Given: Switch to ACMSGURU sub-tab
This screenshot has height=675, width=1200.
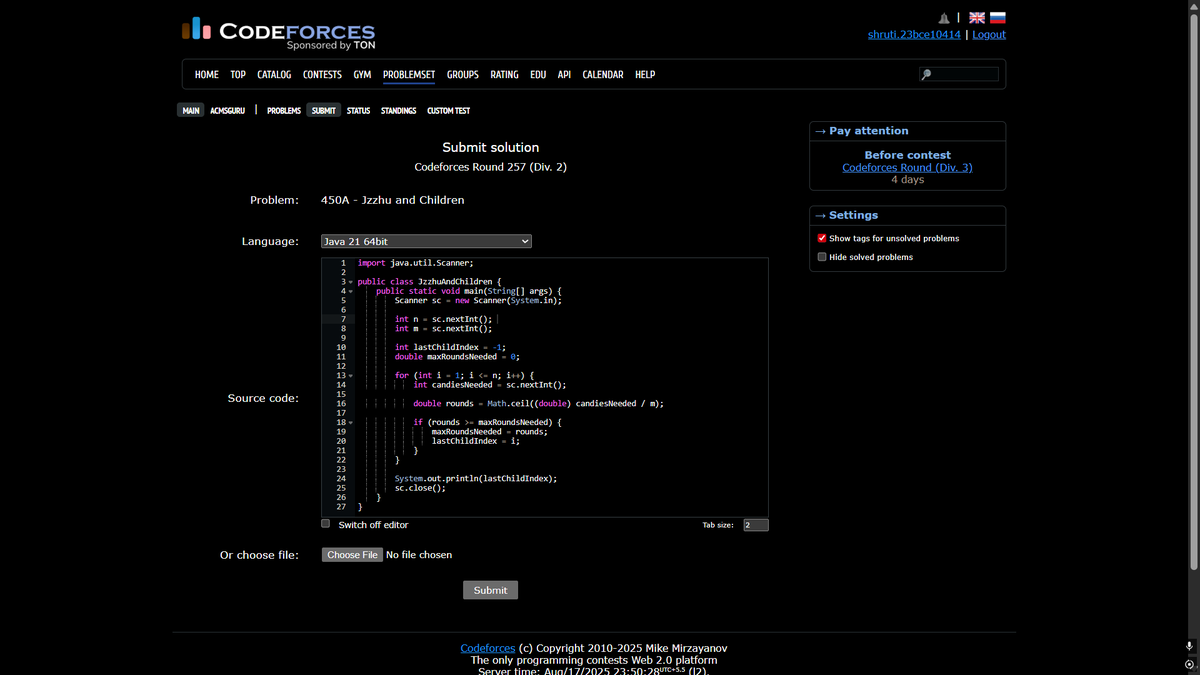Looking at the screenshot, I should click(x=227, y=110).
